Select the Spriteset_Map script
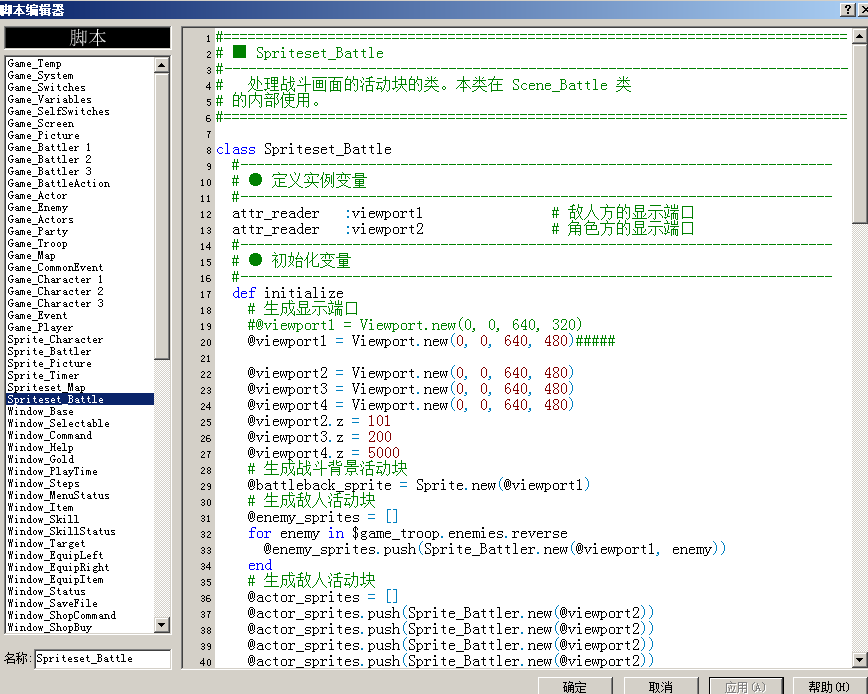 point(80,387)
